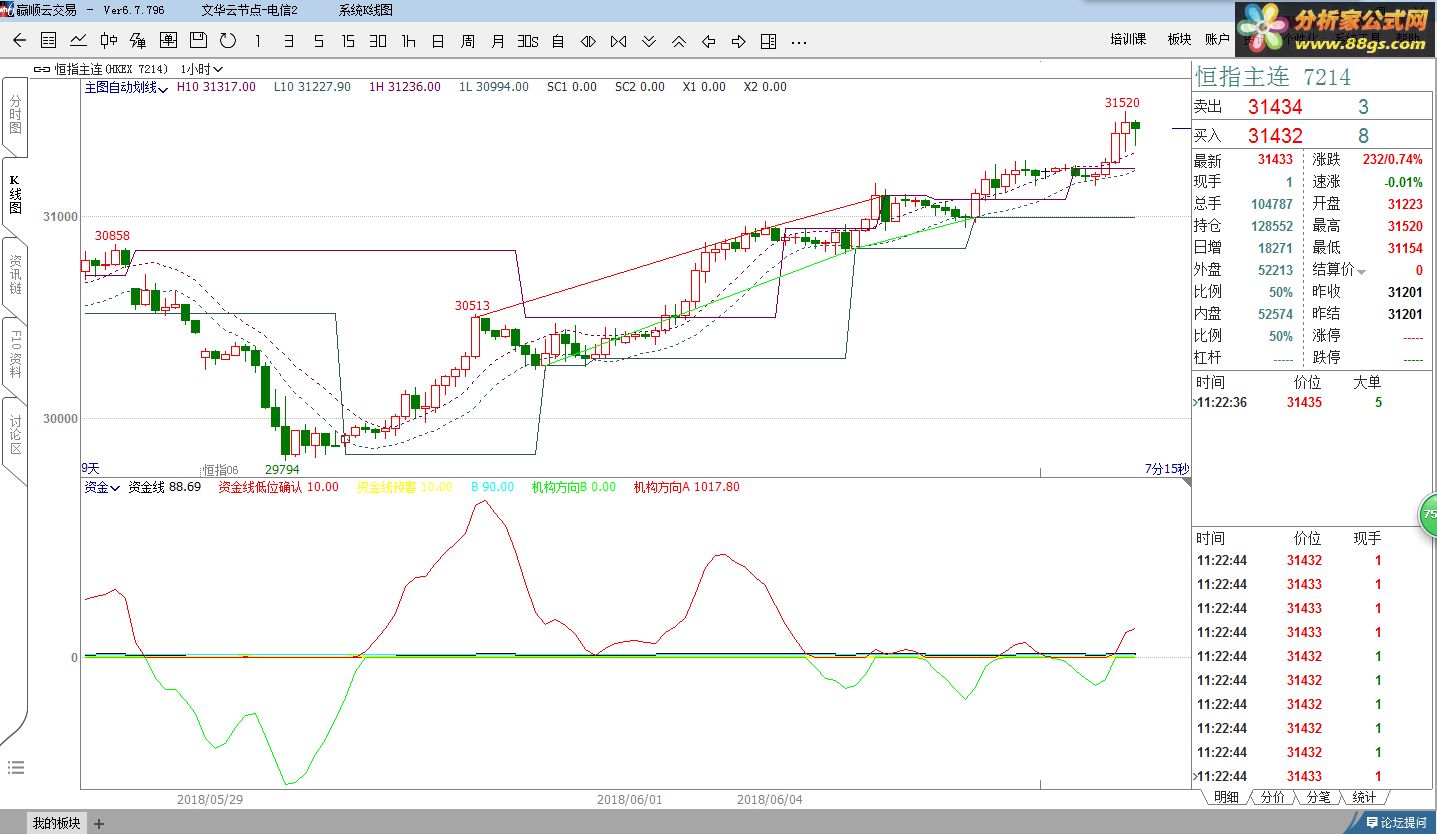Screen dimensions: 1437x834
Task: Open the 板块 menu
Action: click(x=1179, y=39)
